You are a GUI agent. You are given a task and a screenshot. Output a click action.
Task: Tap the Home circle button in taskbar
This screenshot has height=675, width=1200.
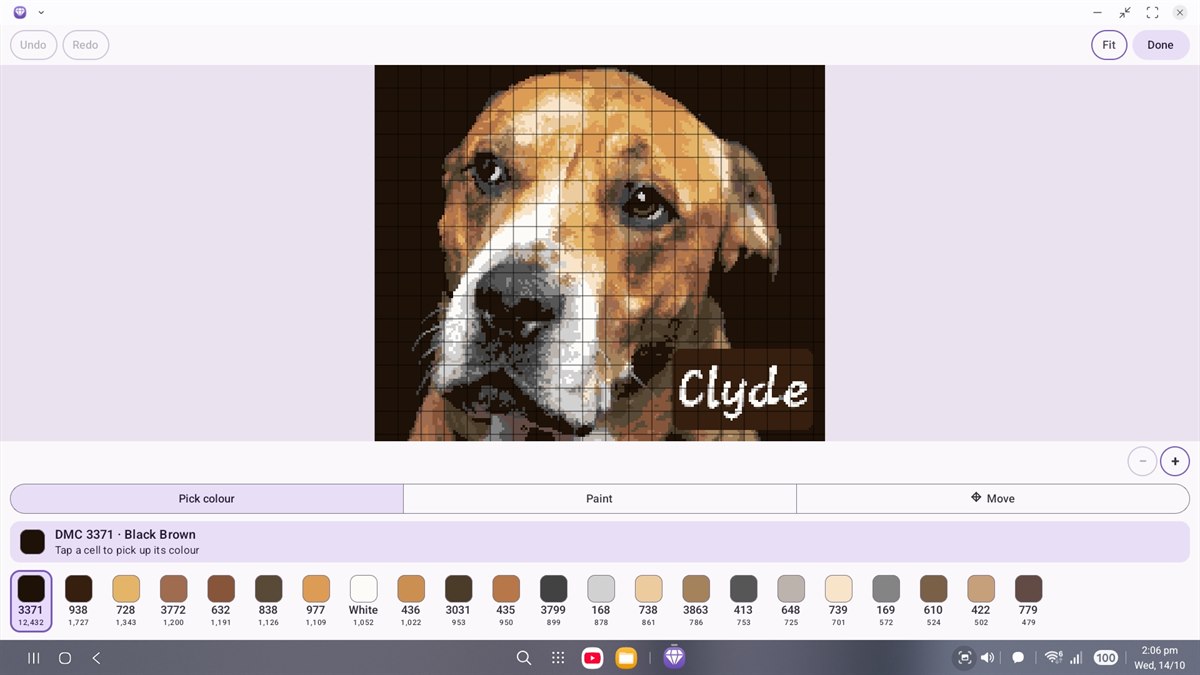tap(65, 658)
